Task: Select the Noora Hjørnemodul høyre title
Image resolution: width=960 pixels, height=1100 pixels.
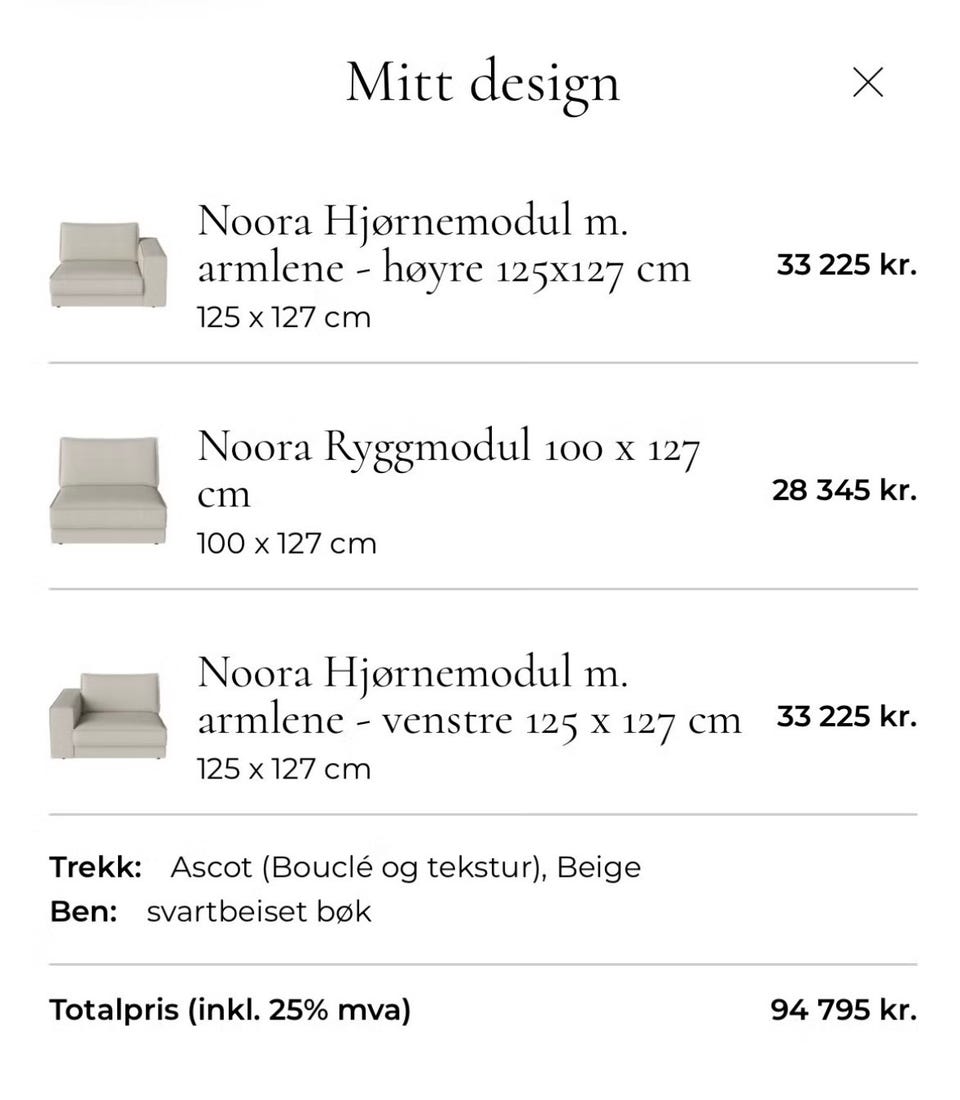Action: coord(444,244)
